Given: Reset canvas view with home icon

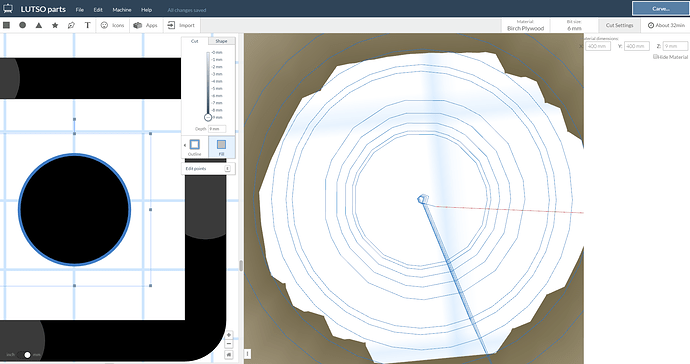Looking at the screenshot, I should point(229,354).
